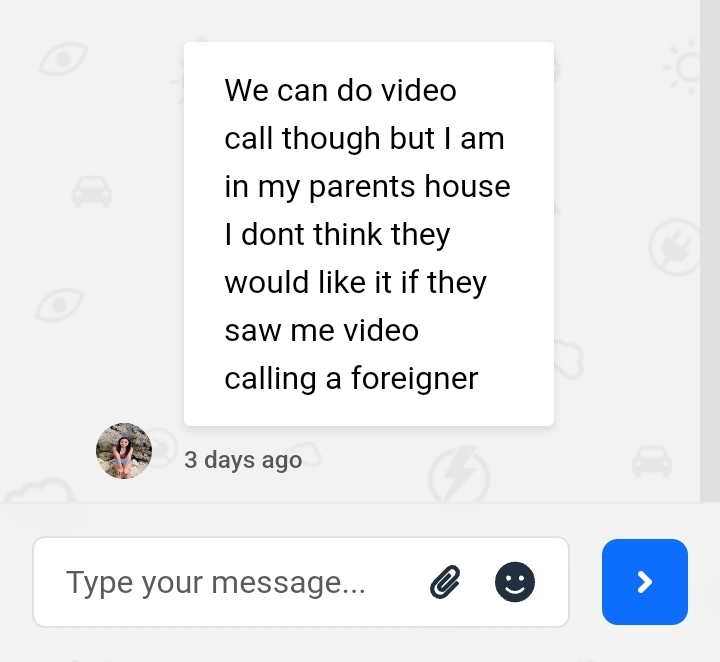This screenshot has height=662, width=720.
Task: Click the faint car icon above send button
Action: pyautogui.click(x=652, y=461)
